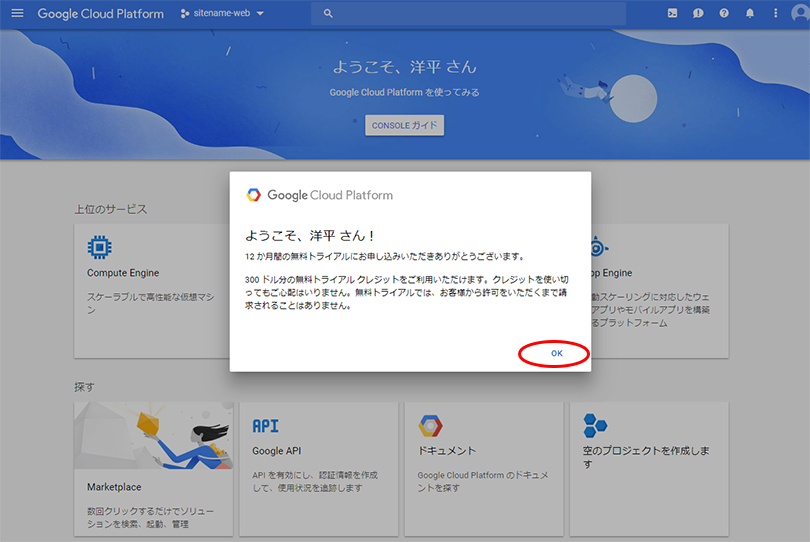Screen dimensions: 810x542
Task: Open the hamburger navigation menu
Action: click(17, 13)
